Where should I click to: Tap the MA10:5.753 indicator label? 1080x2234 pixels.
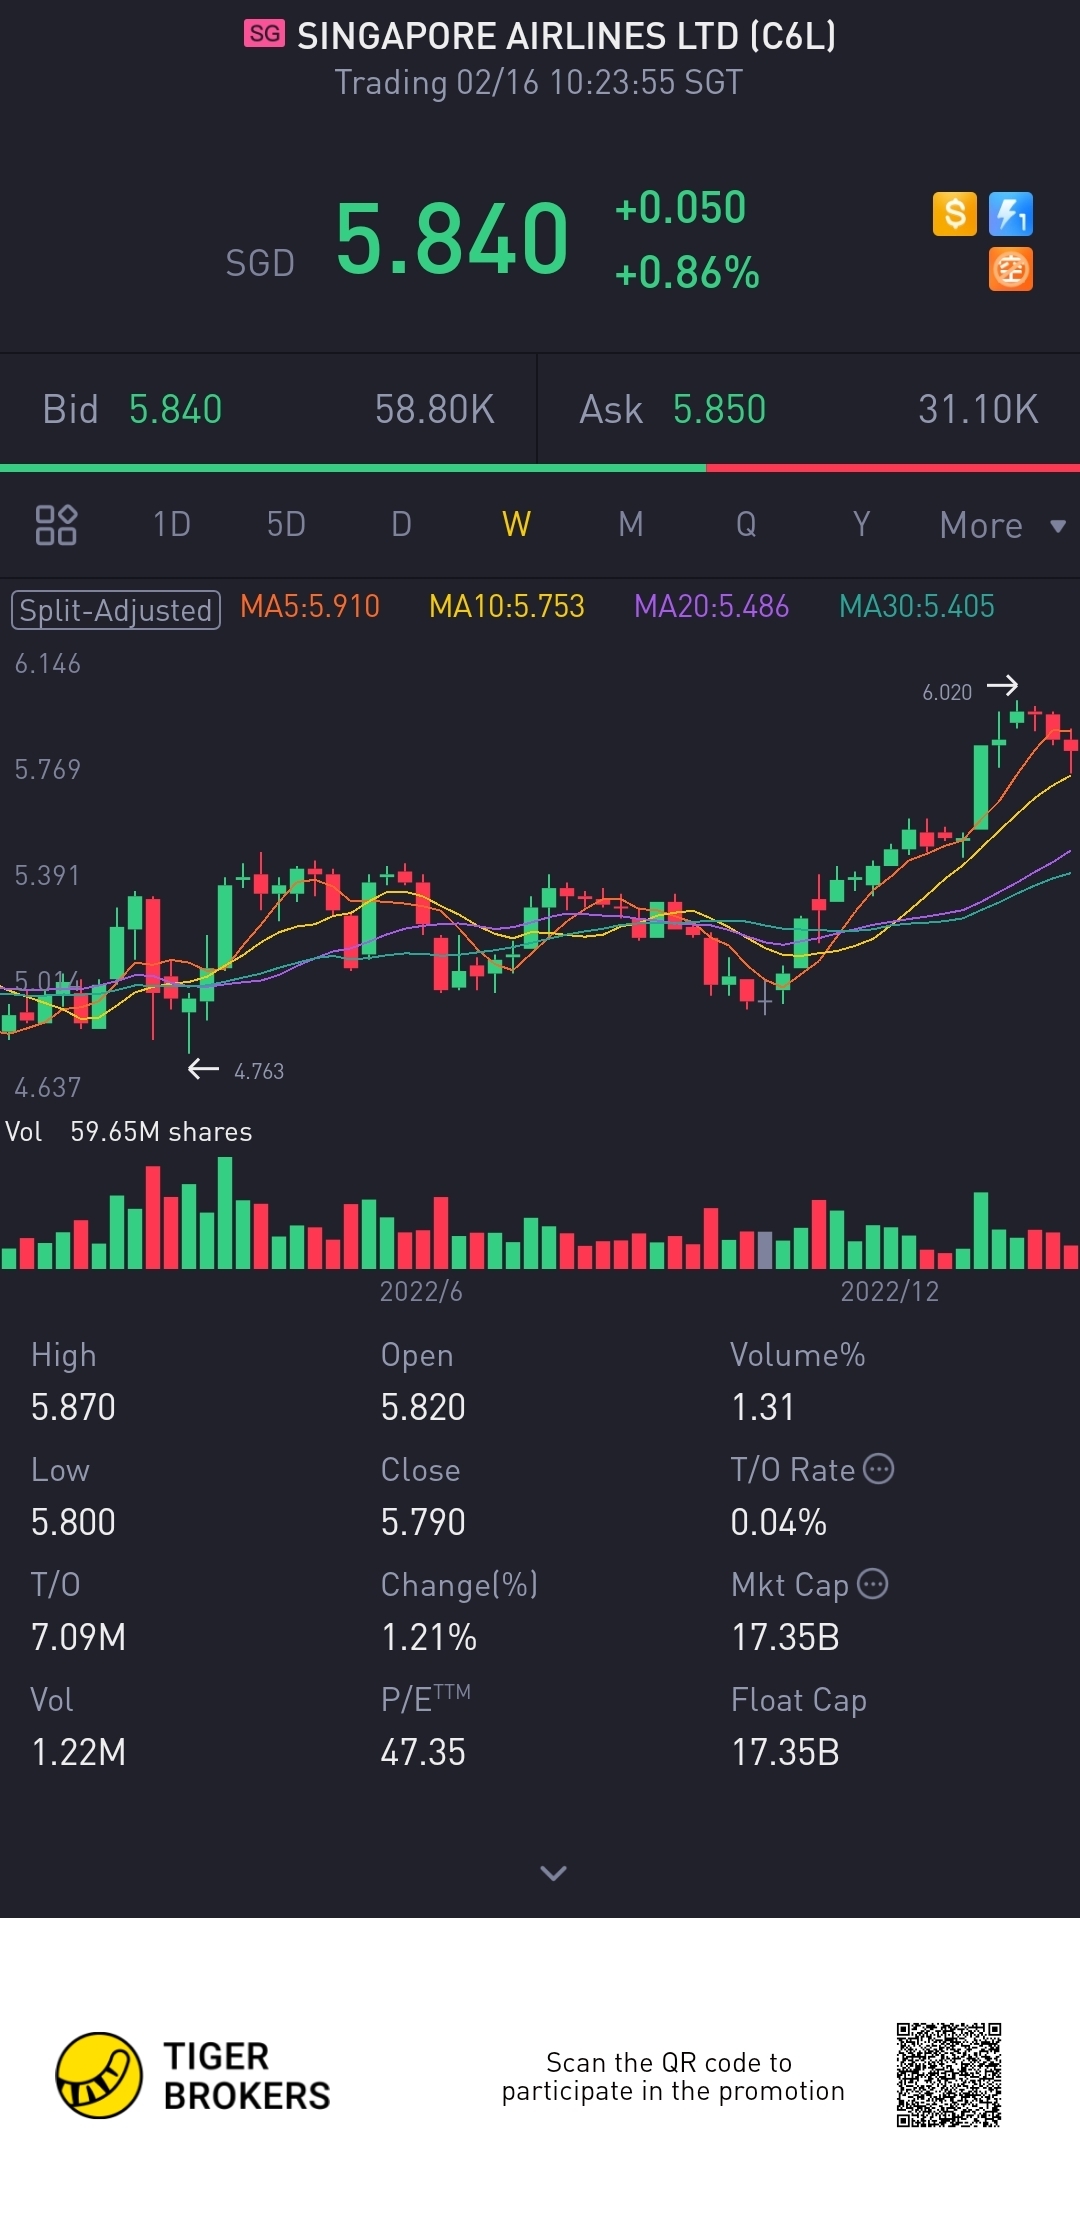pos(507,606)
